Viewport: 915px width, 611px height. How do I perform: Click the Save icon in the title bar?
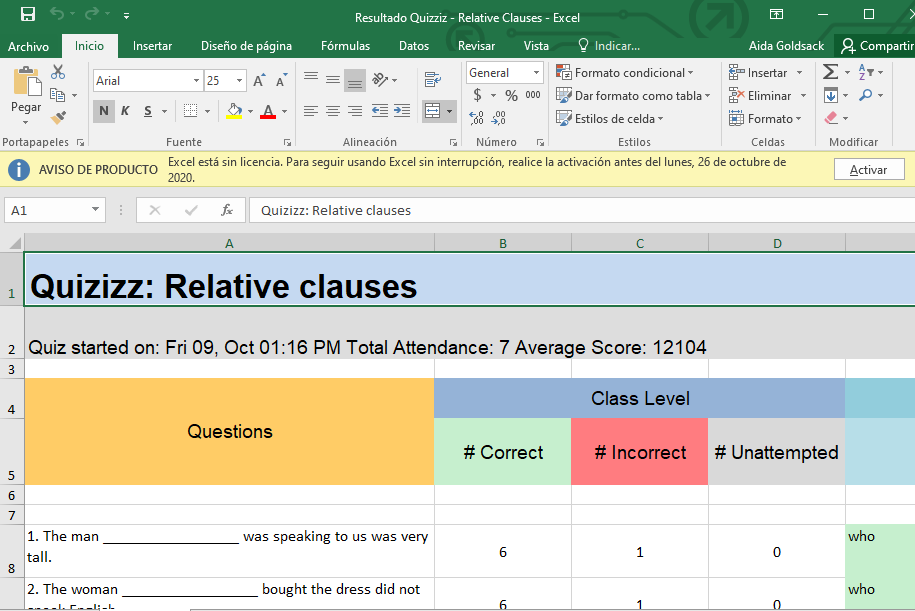click(27, 14)
